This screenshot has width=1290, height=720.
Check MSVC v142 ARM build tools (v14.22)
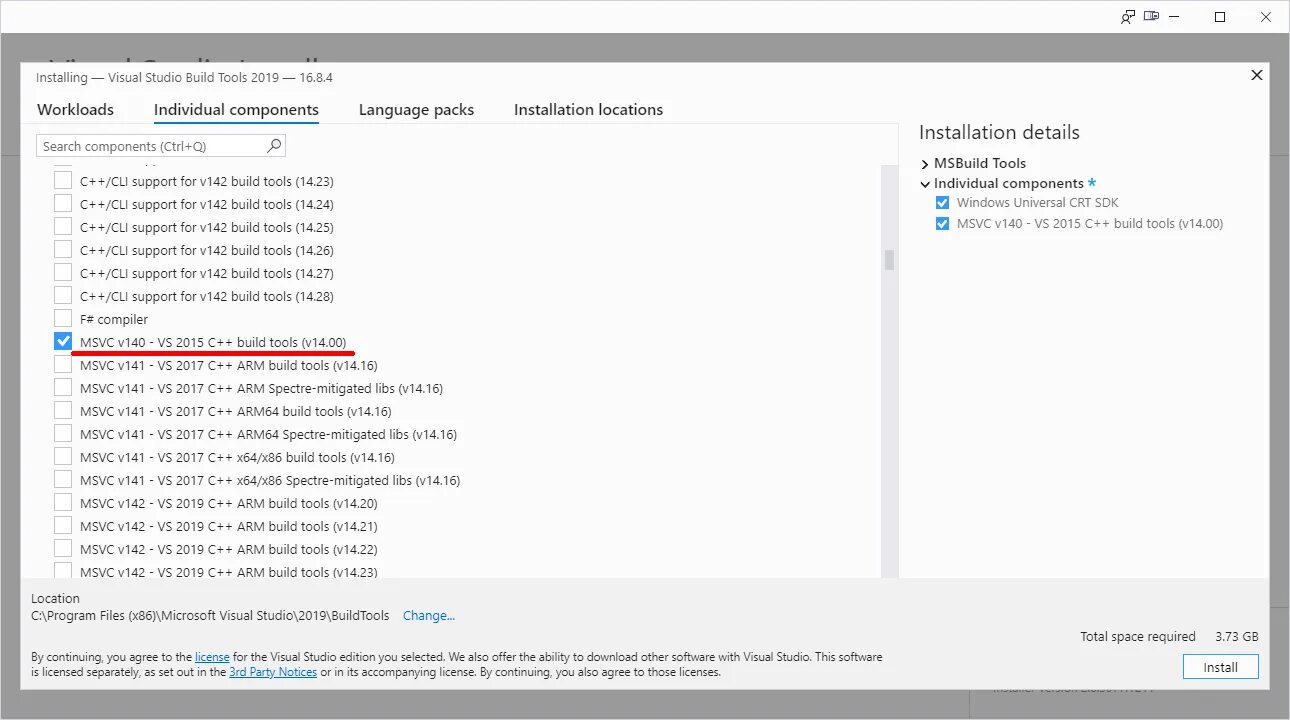[x=63, y=549]
